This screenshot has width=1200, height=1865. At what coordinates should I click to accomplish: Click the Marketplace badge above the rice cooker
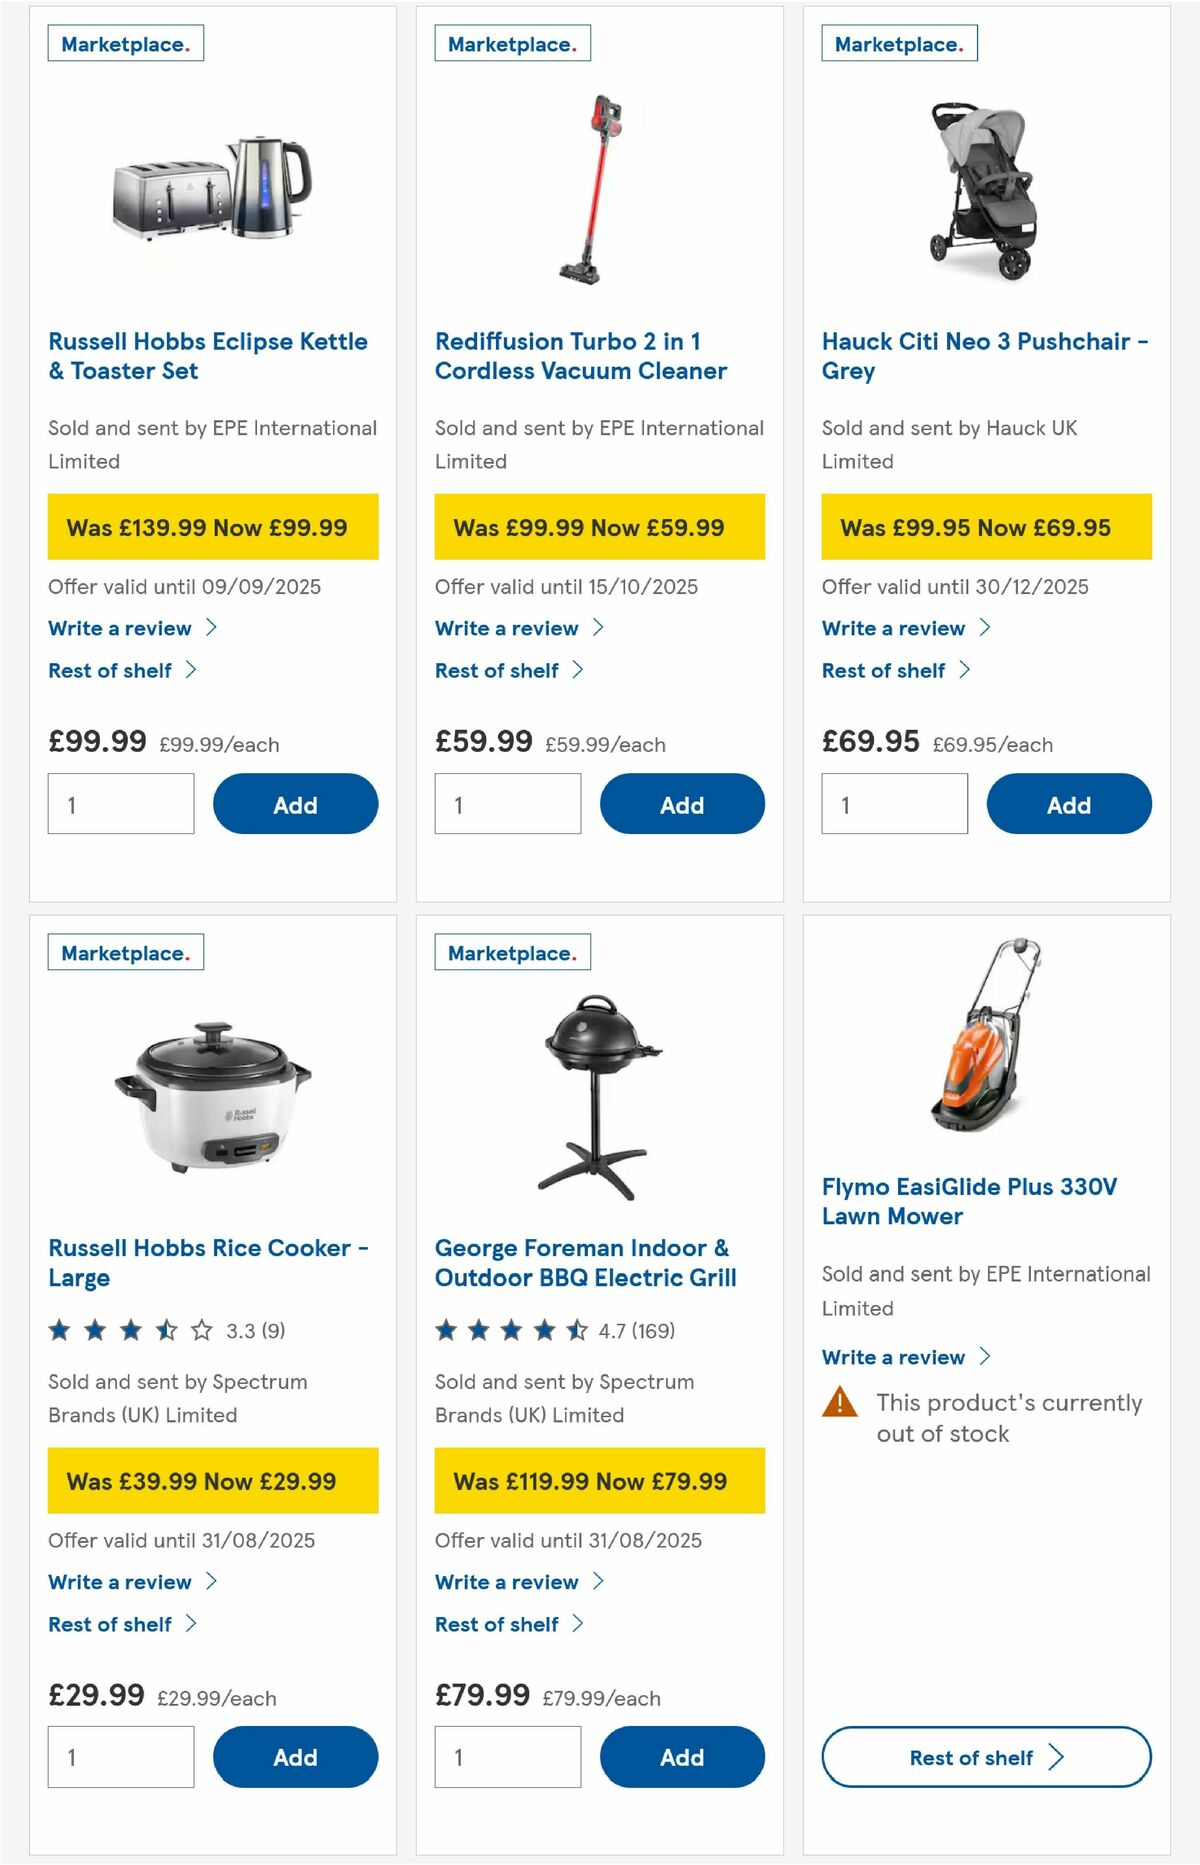(x=125, y=953)
